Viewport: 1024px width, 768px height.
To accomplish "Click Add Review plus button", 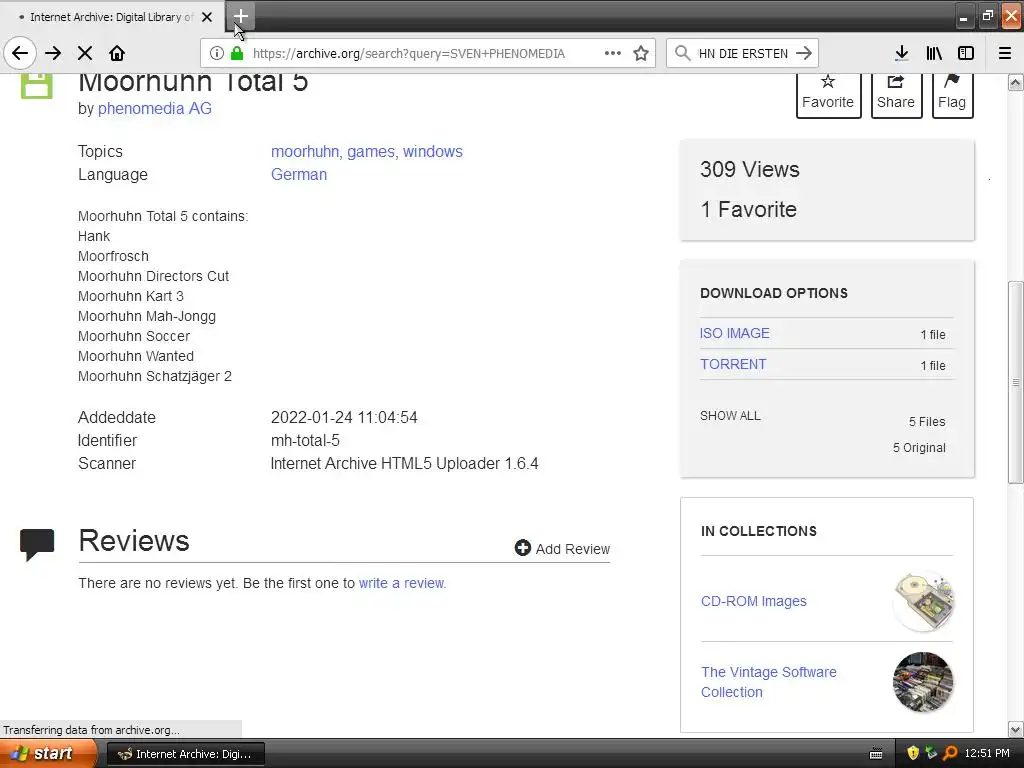I will [562, 549].
